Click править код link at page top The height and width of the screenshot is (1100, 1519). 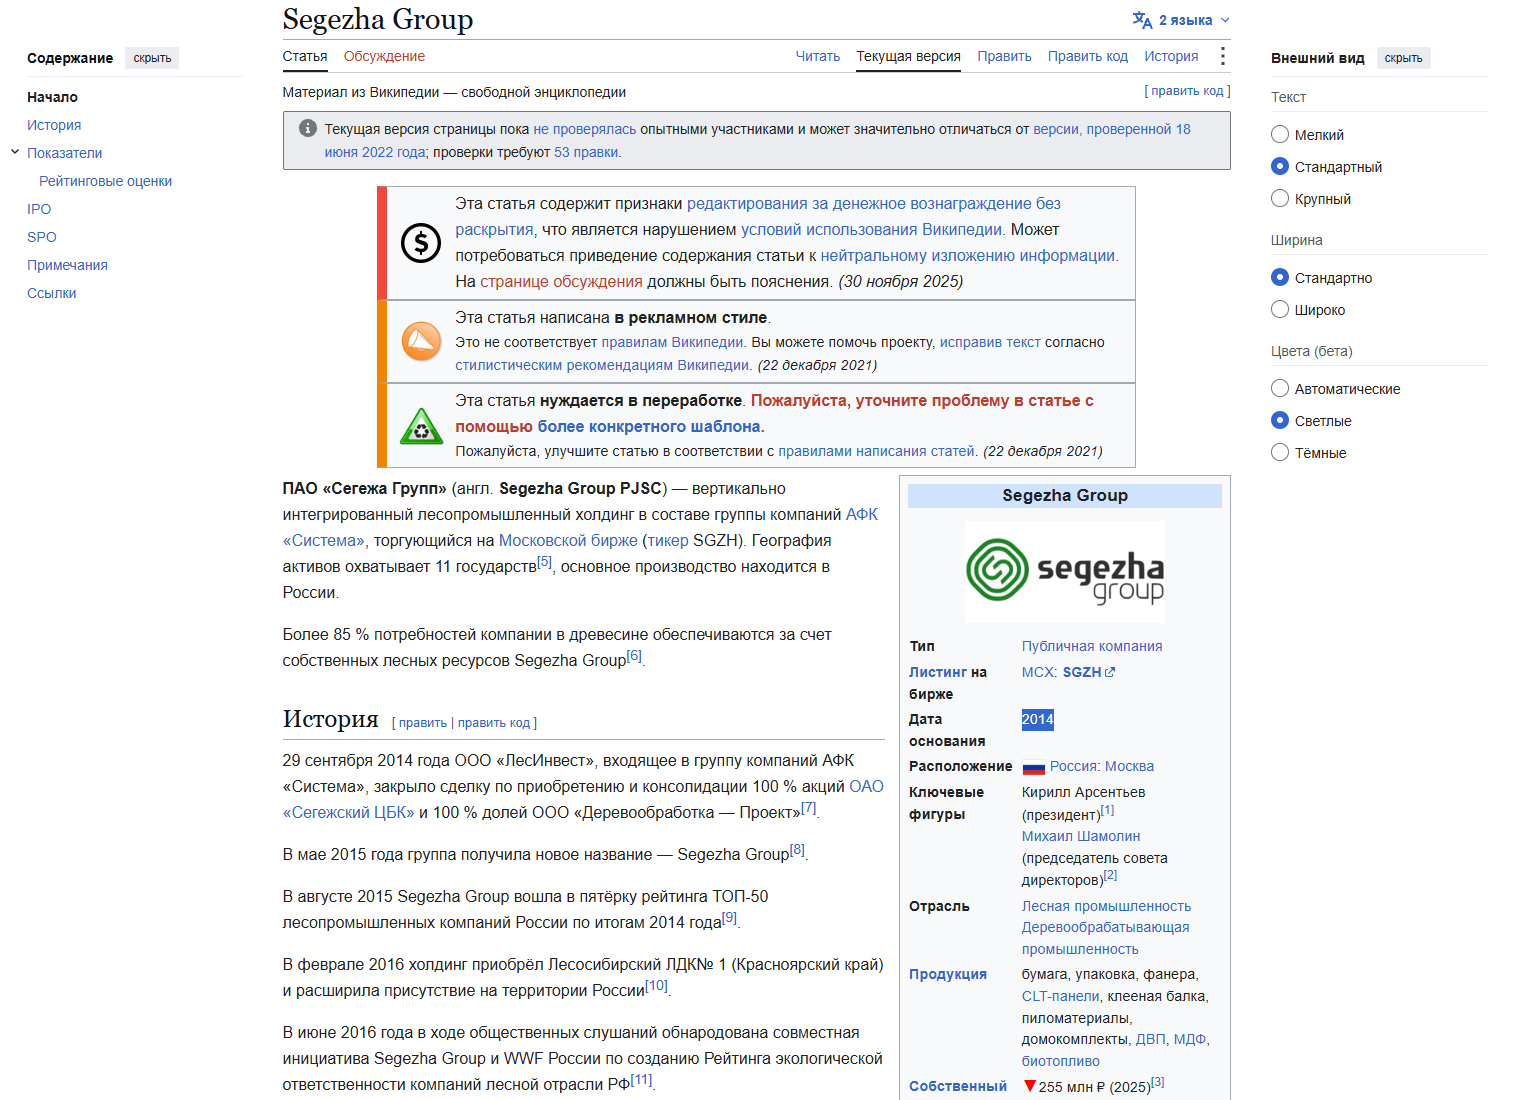1187,91
